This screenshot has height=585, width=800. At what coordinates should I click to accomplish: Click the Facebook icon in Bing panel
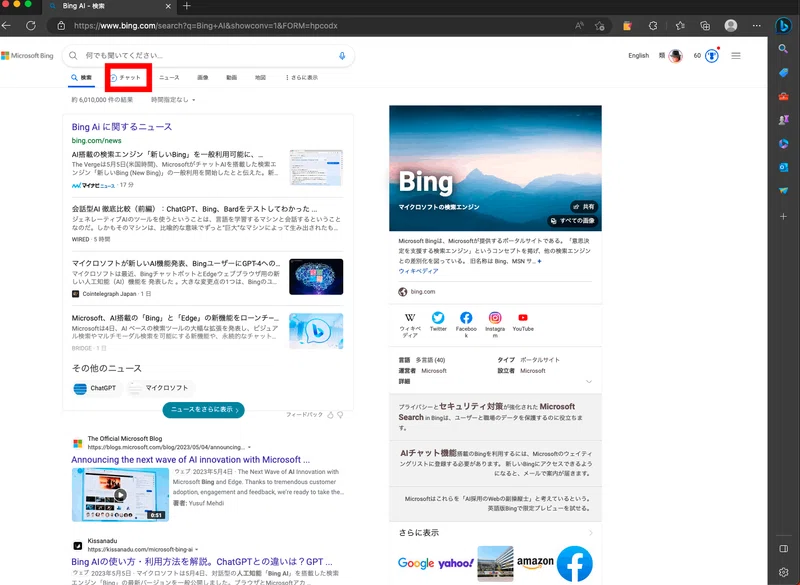466,318
